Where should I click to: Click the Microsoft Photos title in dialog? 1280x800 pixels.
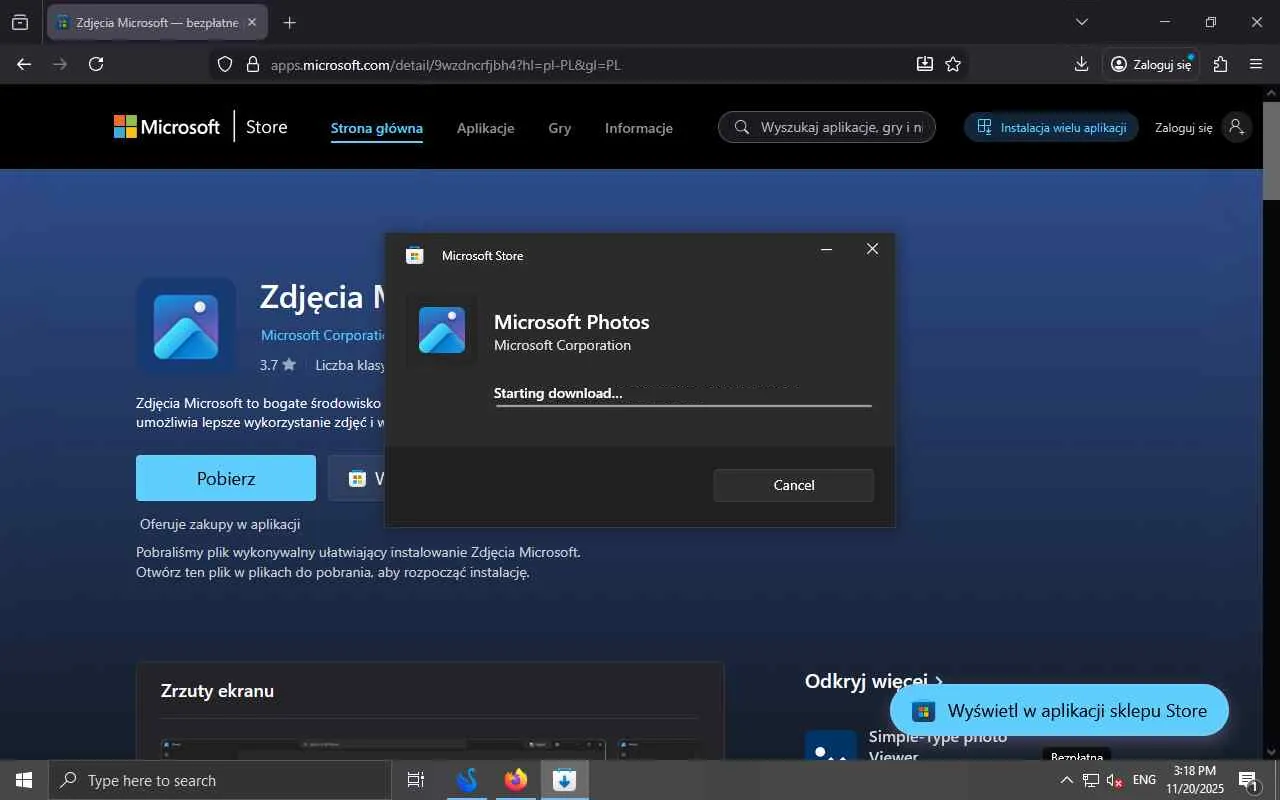click(572, 322)
